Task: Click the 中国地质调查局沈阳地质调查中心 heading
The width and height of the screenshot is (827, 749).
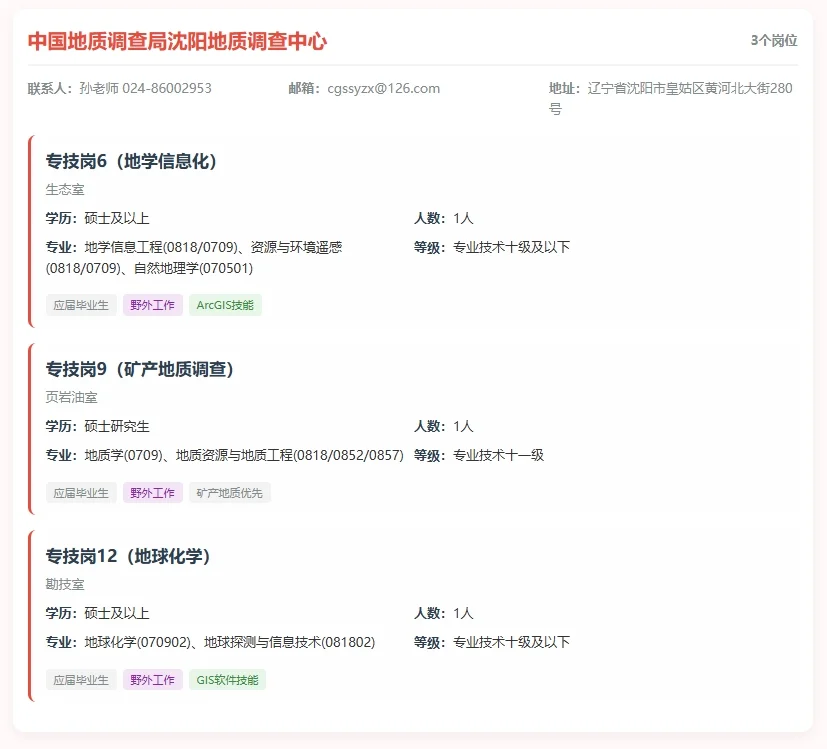Action: [x=177, y=41]
